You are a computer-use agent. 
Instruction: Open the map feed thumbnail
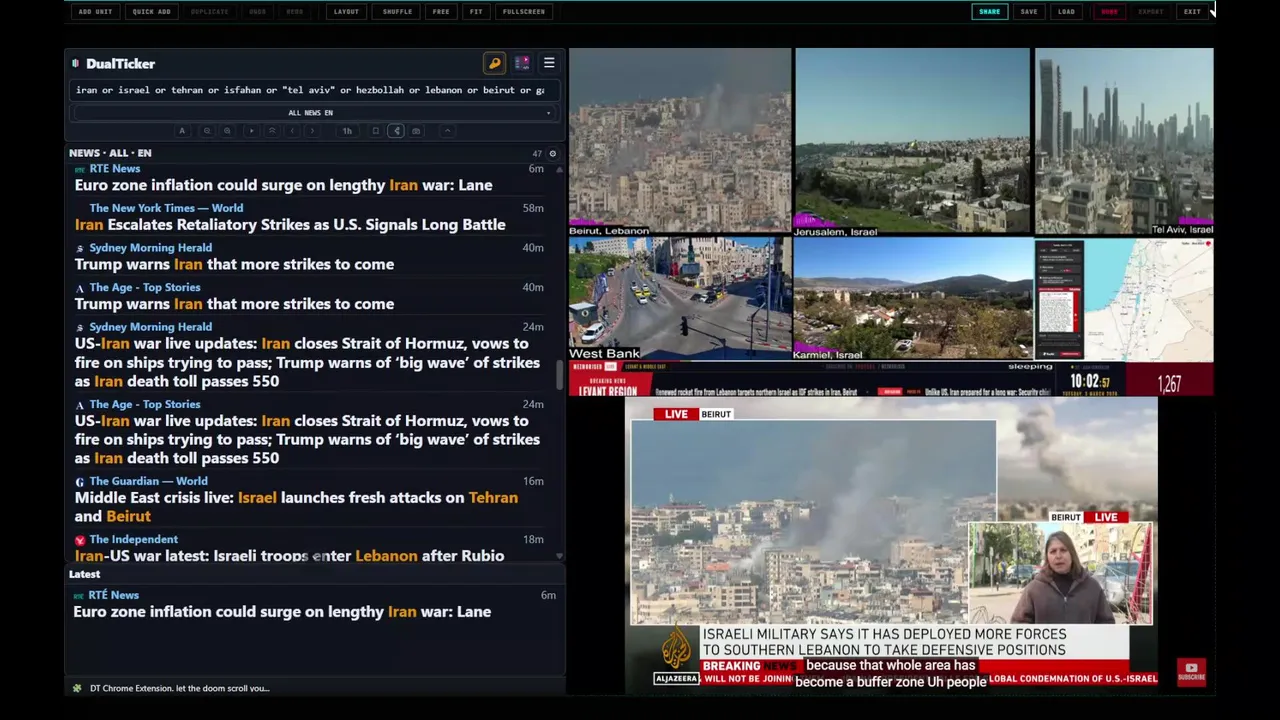1124,298
